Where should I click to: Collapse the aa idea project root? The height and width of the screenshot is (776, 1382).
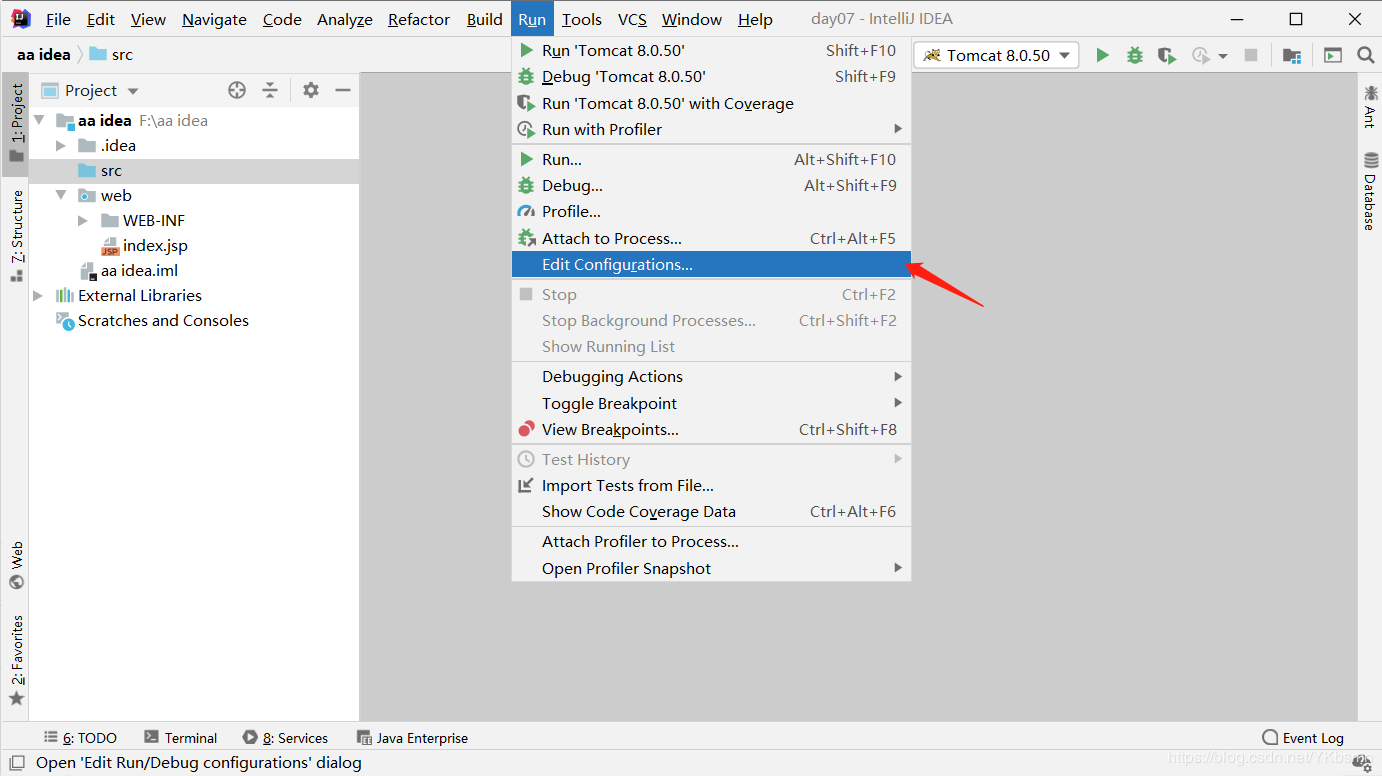(39, 120)
